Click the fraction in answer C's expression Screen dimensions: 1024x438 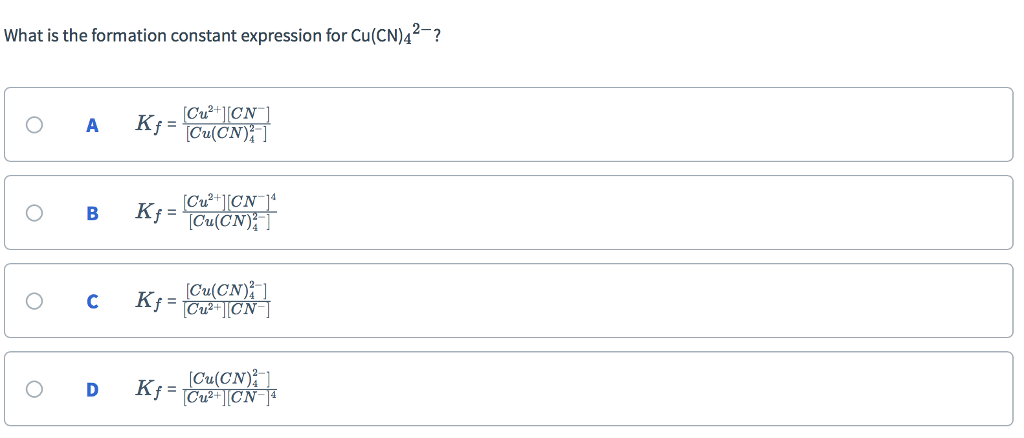[x=229, y=301]
